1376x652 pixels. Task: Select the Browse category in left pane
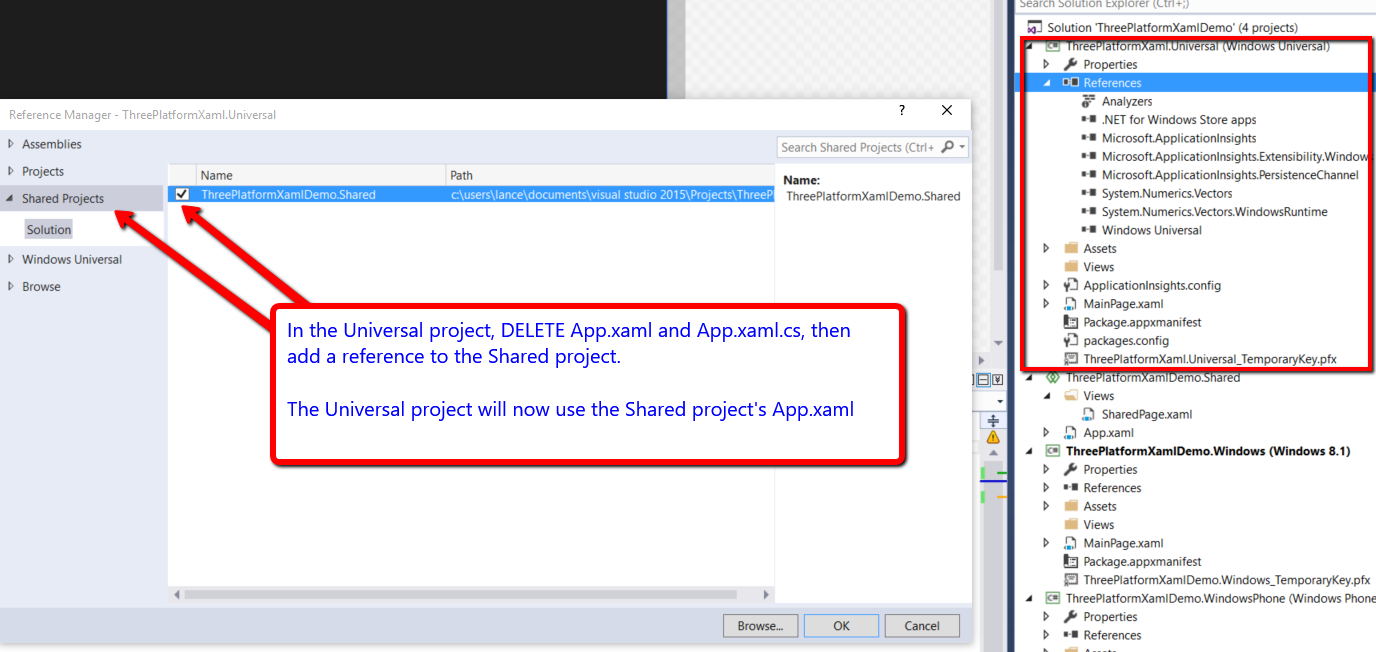click(41, 286)
